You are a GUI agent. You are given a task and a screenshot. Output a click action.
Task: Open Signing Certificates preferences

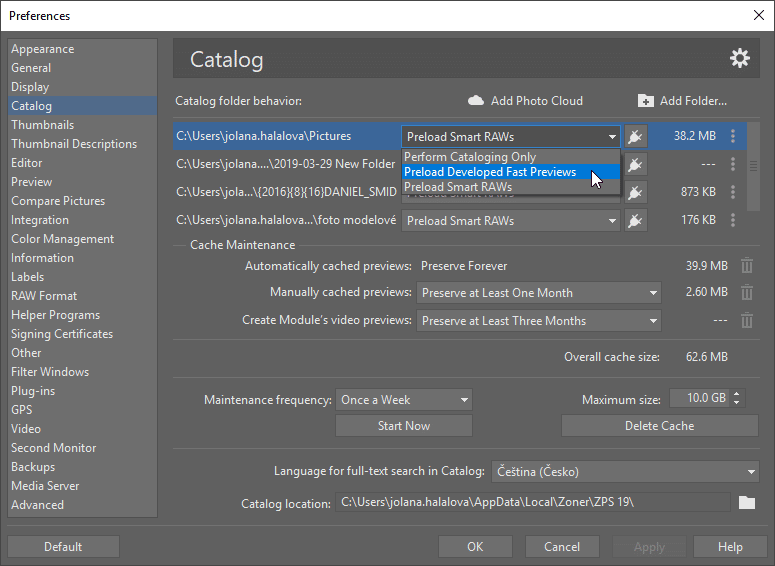pyautogui.click(x=83, y=334)
